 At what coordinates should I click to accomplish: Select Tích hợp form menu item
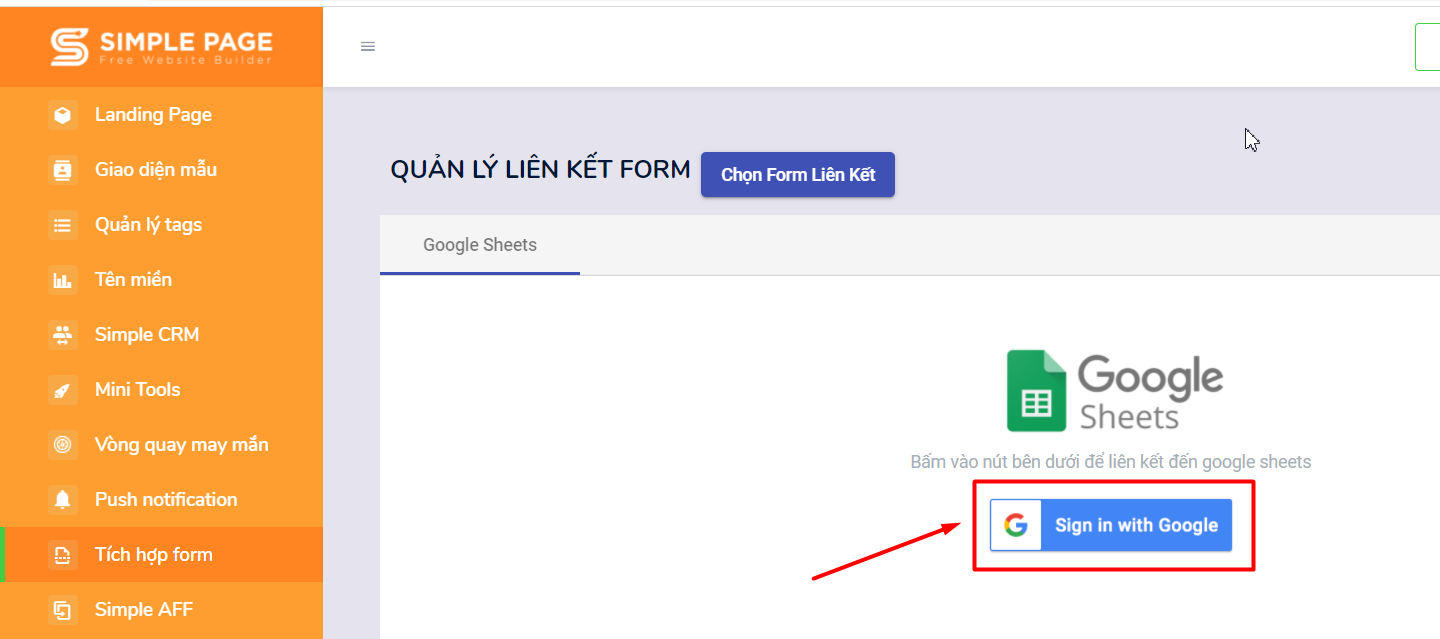161,555
